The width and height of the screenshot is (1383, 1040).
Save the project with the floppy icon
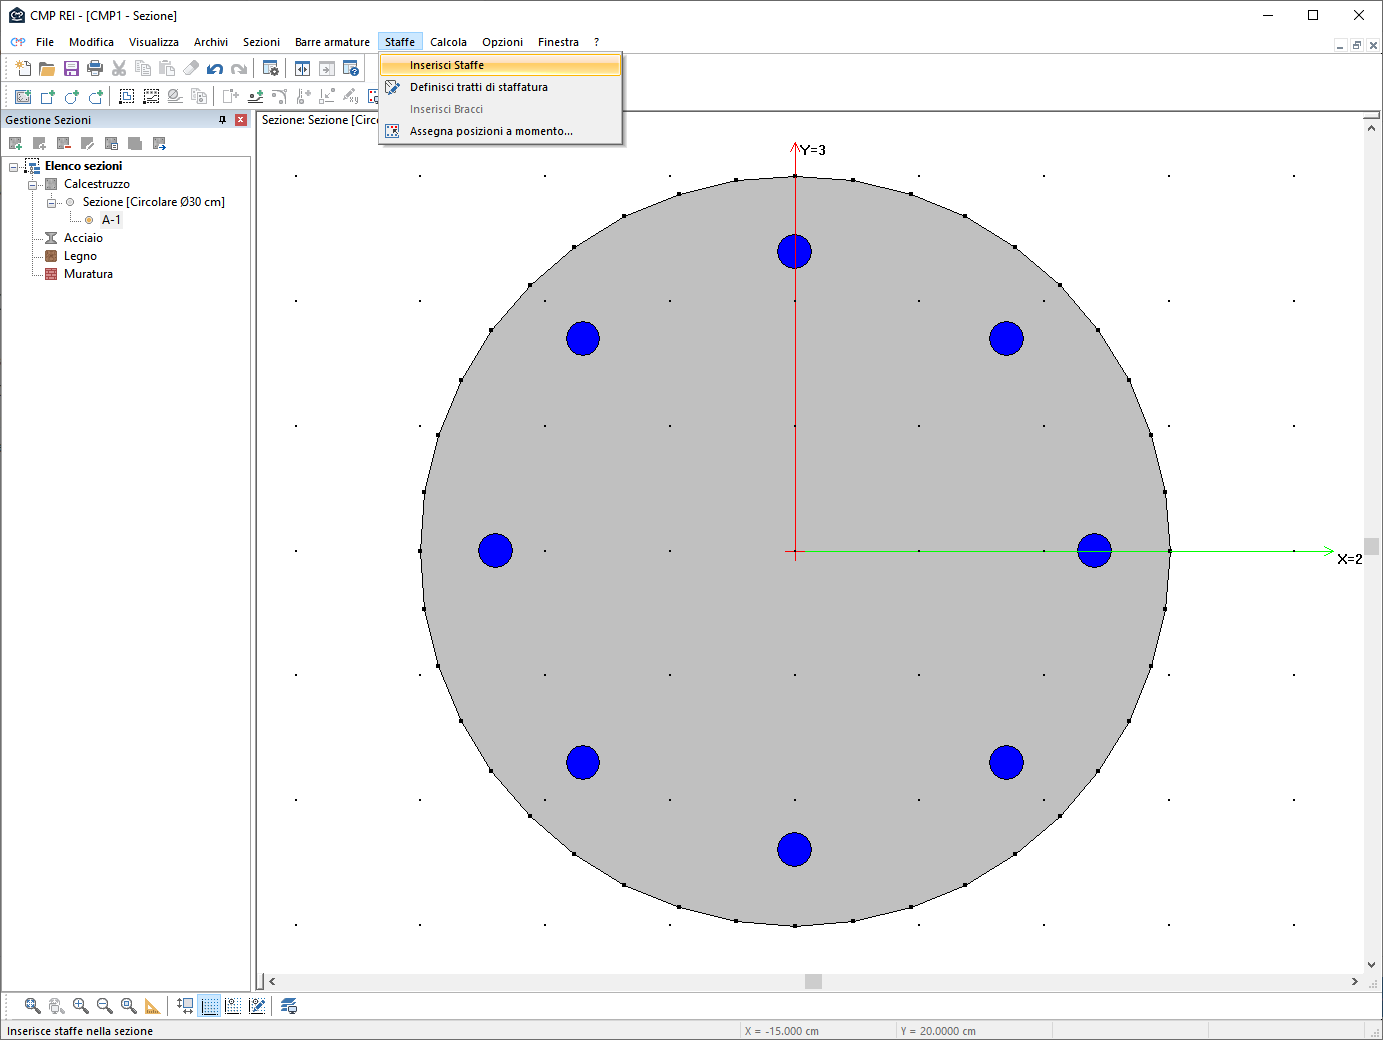click(71, 68)
